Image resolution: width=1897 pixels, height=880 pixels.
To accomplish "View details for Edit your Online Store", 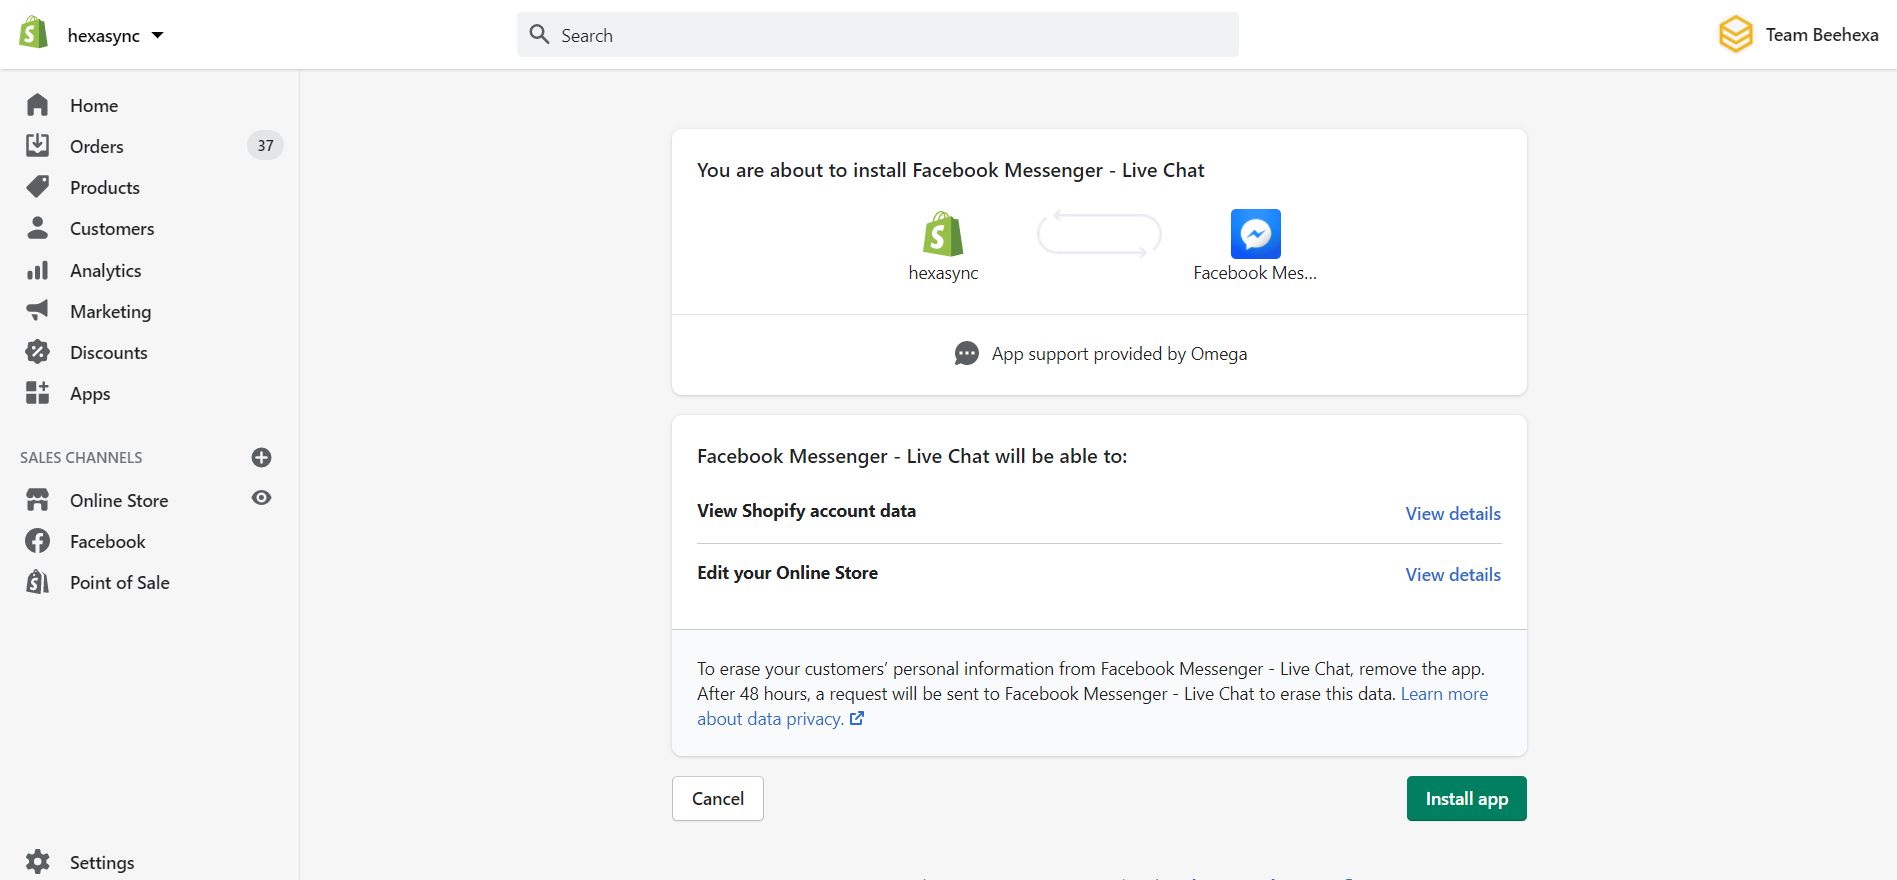I will pos(1453,574).
